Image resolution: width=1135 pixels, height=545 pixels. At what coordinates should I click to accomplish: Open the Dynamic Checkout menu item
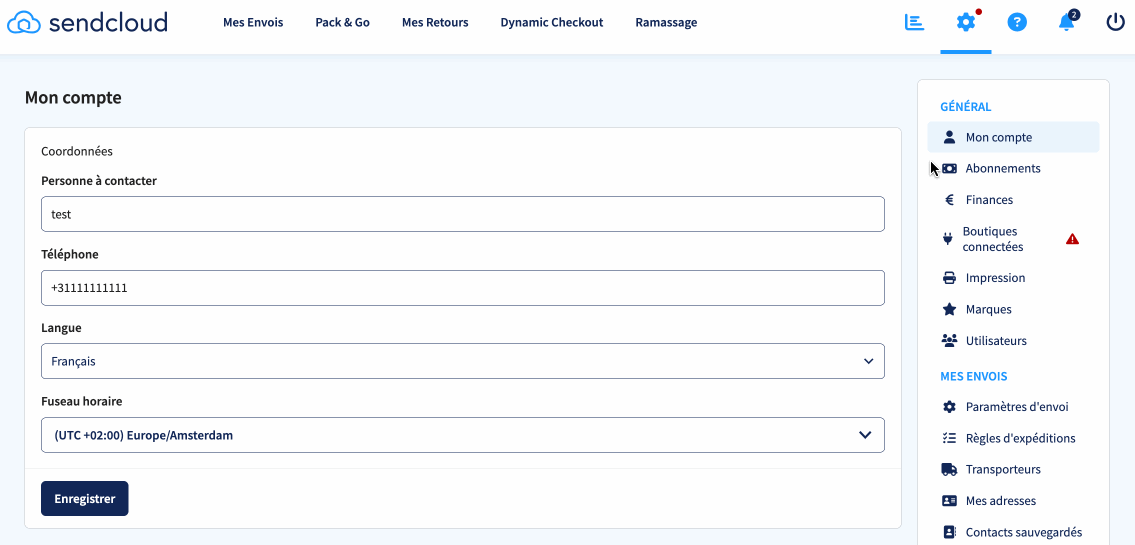click(x=552, y=23)
